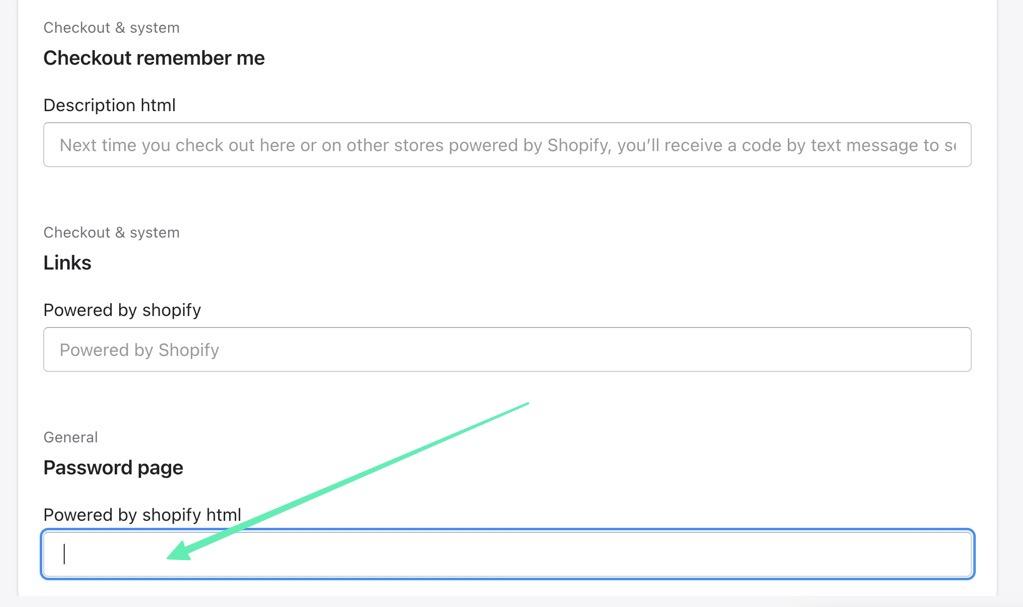The image size is (1023, 607).
Task: Click the blinking text cursor in Password page field
Action: coord(64,554)
